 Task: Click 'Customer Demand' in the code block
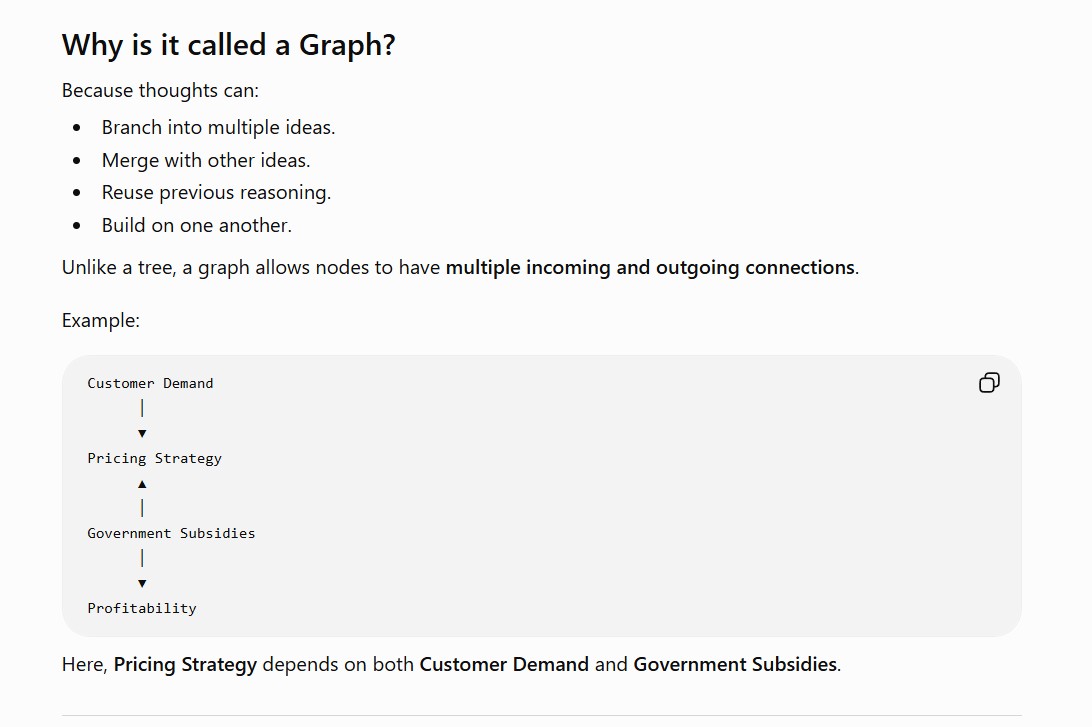150,383
